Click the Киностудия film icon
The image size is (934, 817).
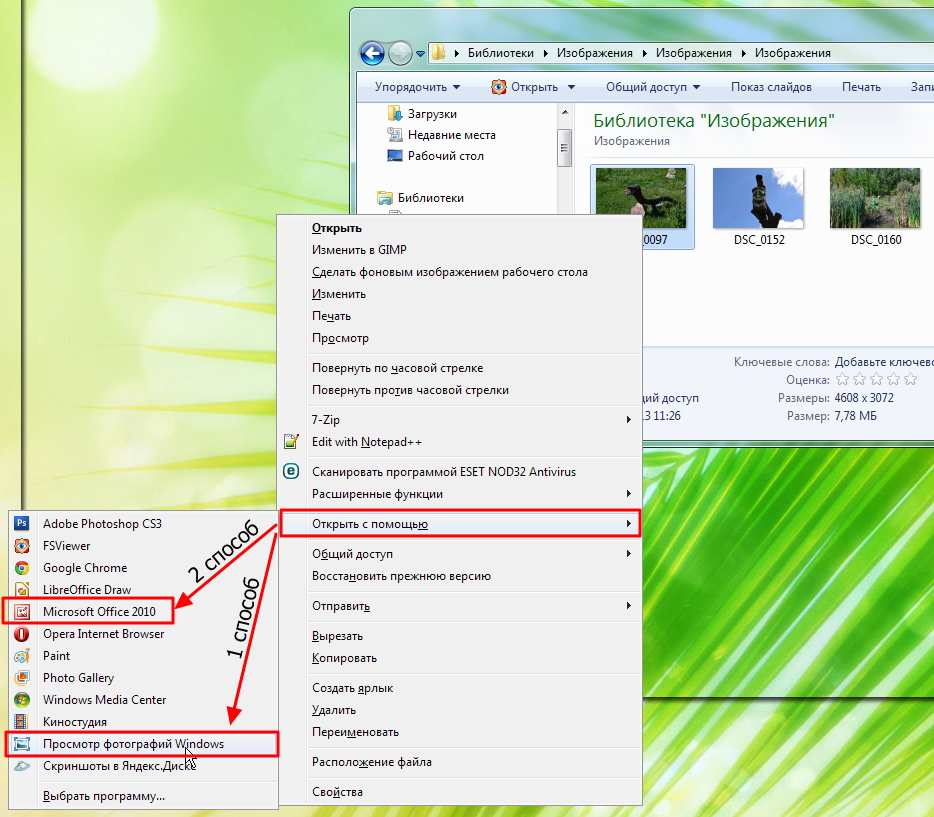coord(22,722)
